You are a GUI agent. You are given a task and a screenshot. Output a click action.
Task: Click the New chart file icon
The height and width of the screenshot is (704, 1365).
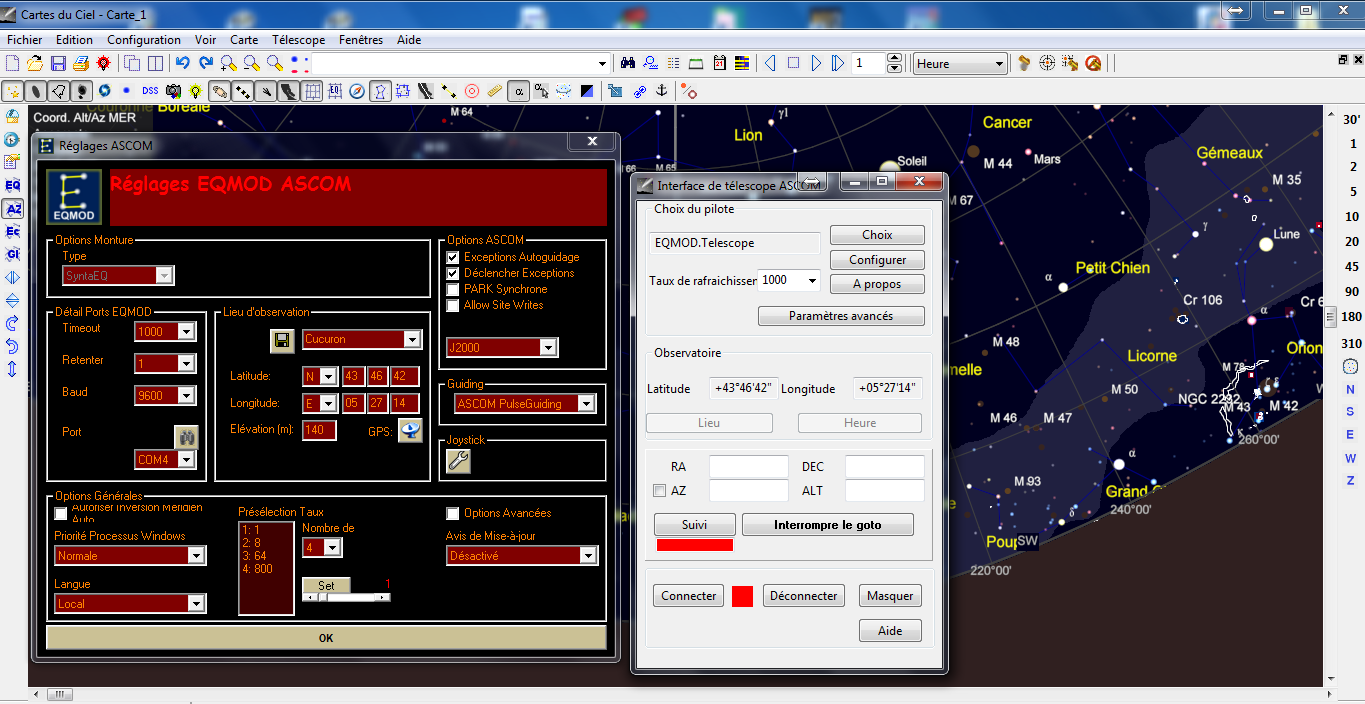13,63
